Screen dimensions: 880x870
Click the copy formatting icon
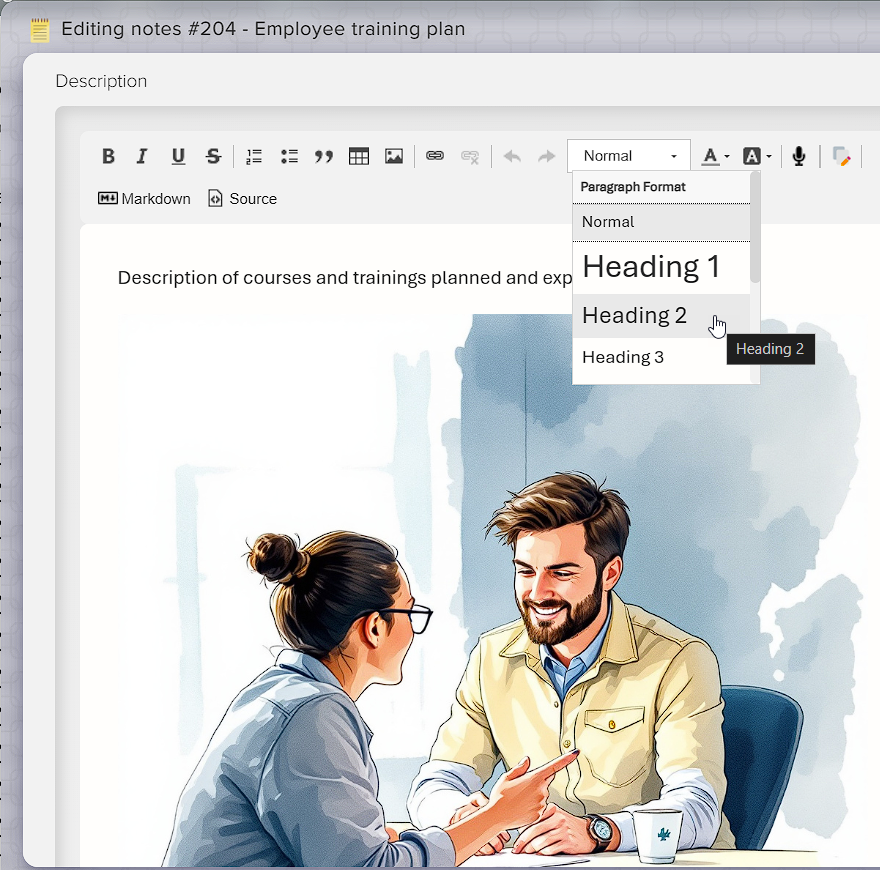point(841,156)
